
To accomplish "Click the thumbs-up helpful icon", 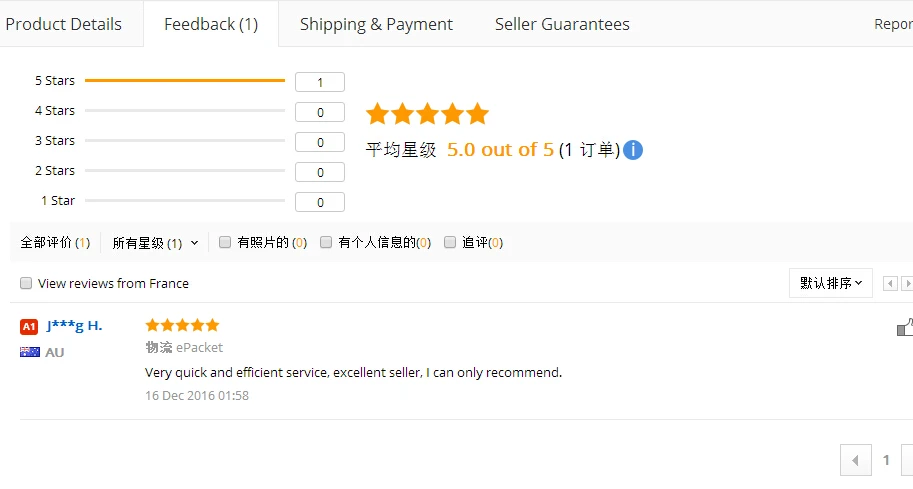I will click(x=905, y=327).
